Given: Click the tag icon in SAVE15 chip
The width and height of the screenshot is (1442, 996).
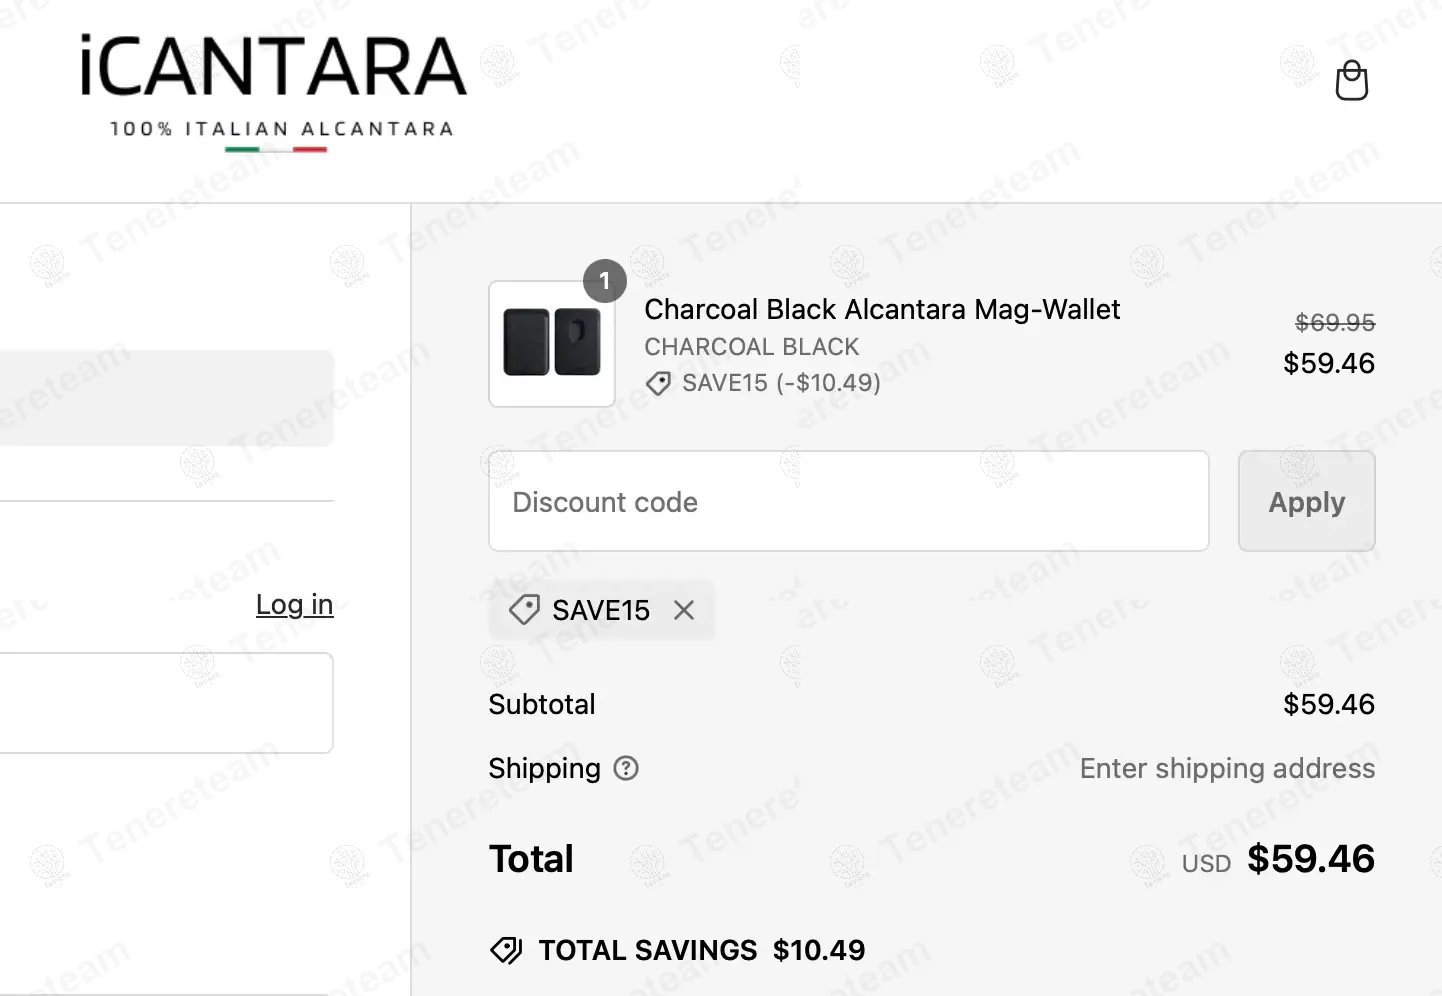Looking at the screenshot, I should [x=524, y=610].
